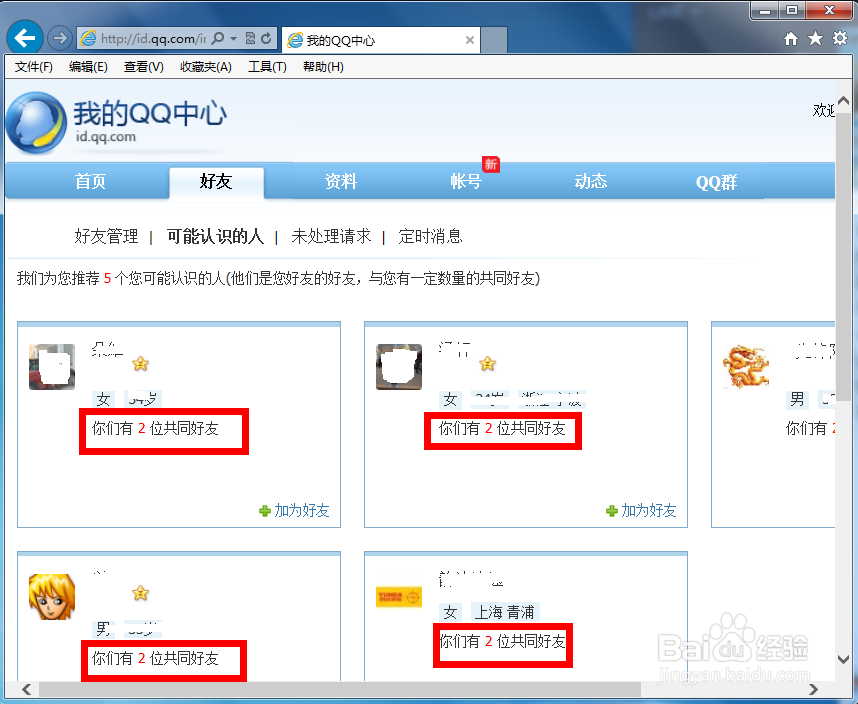Open the 定时消息 sub-page link
This screenshot has height=704, width=858.
431,236
